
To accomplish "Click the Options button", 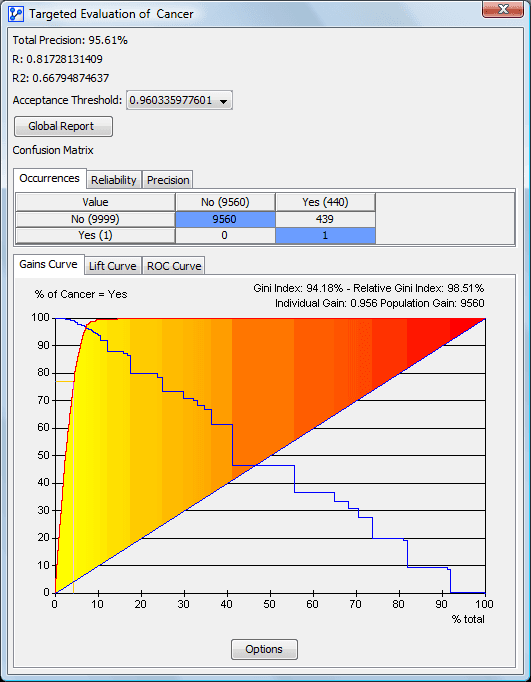I will pos(264,649).
